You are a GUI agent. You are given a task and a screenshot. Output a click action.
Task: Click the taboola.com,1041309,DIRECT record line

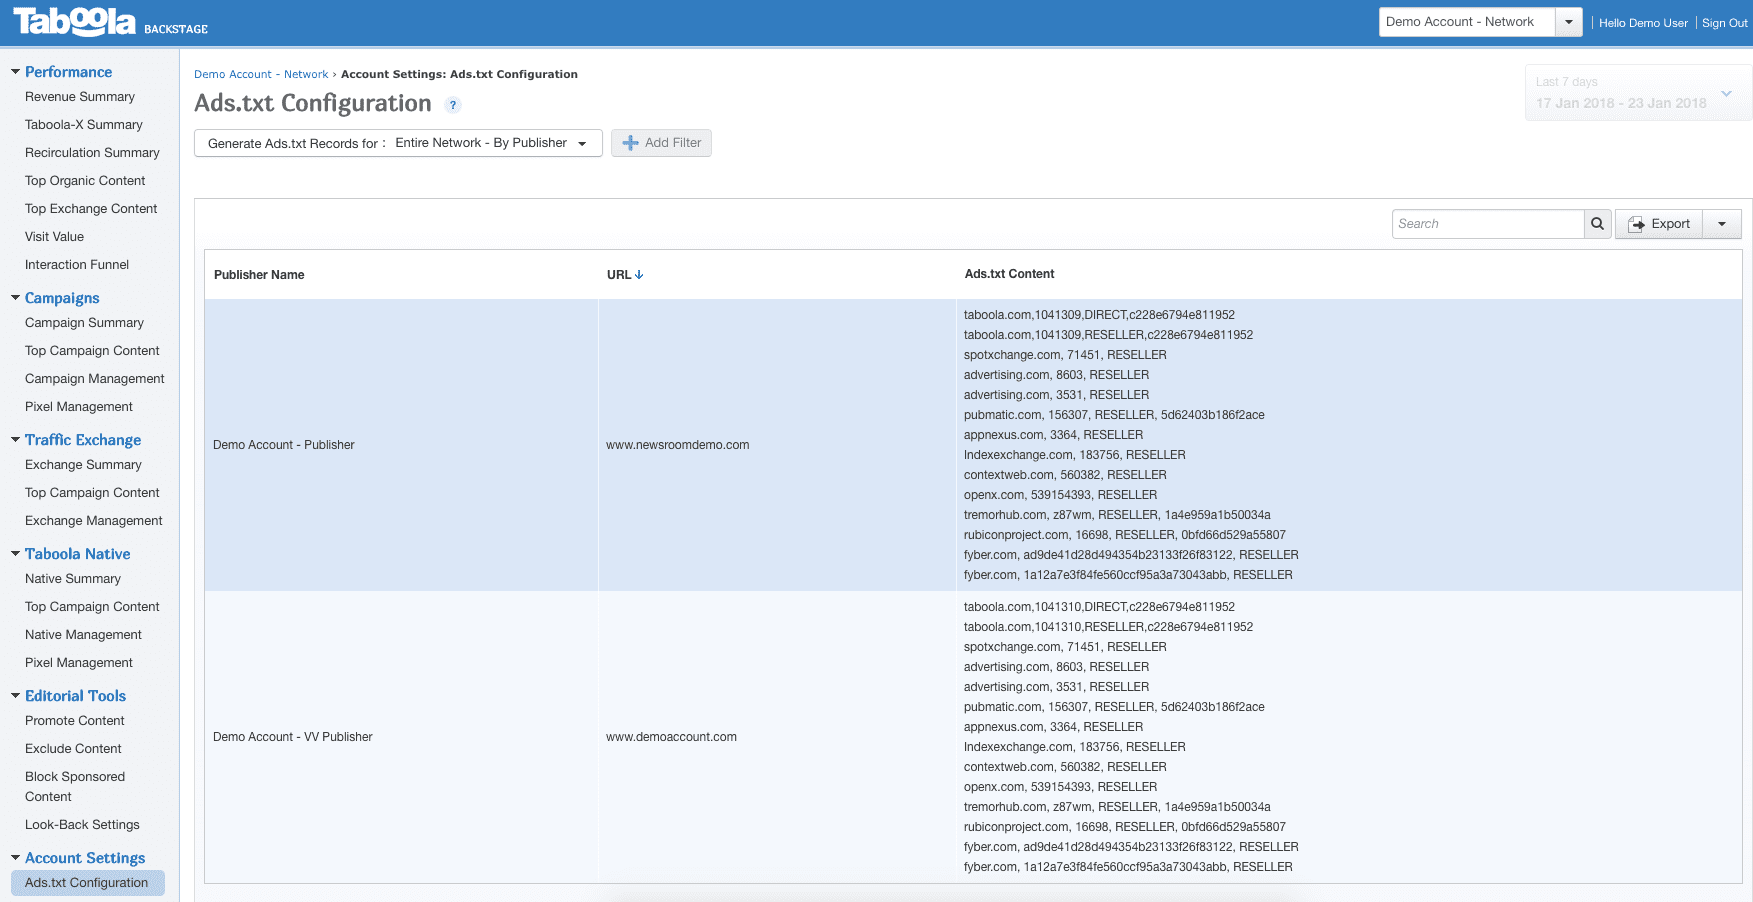click(x=1099, y=315)
